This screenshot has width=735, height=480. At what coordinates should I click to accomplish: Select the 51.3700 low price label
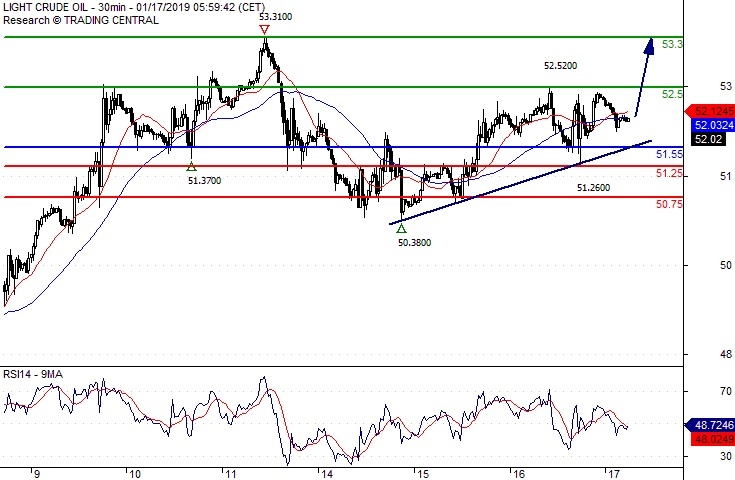coord(204,181)
